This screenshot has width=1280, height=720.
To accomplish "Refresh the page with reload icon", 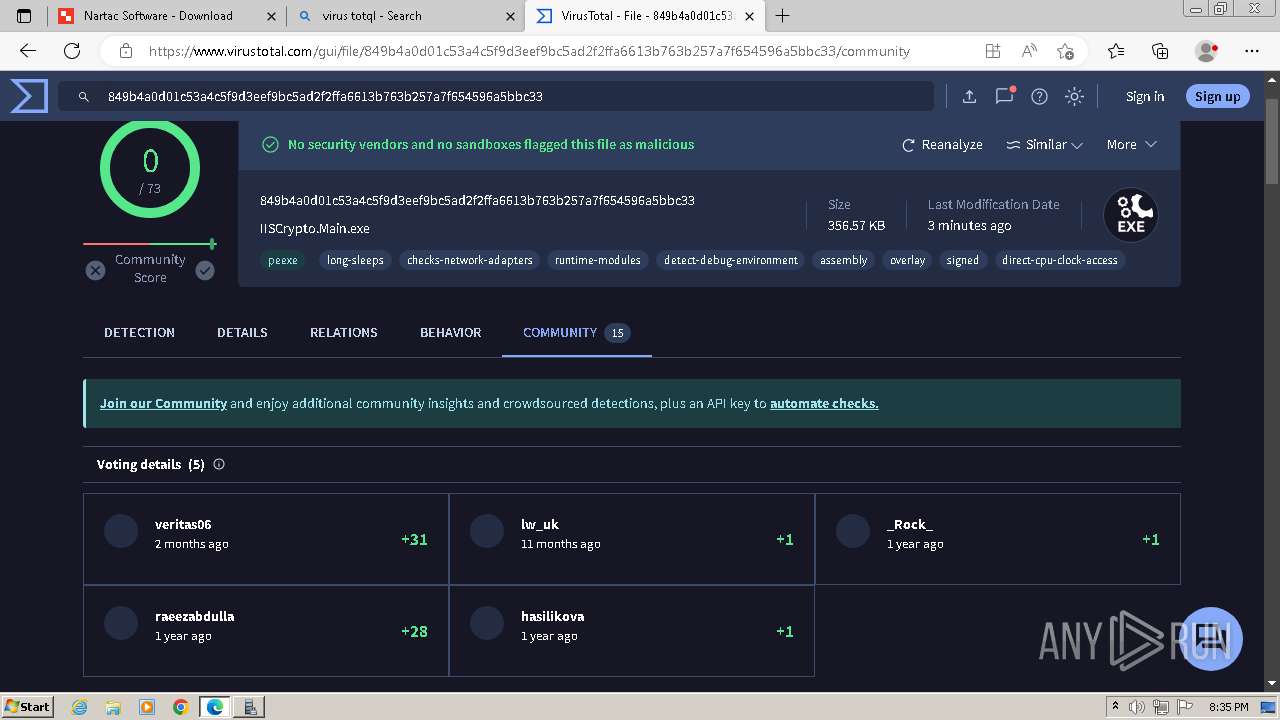I will point(72,51).
